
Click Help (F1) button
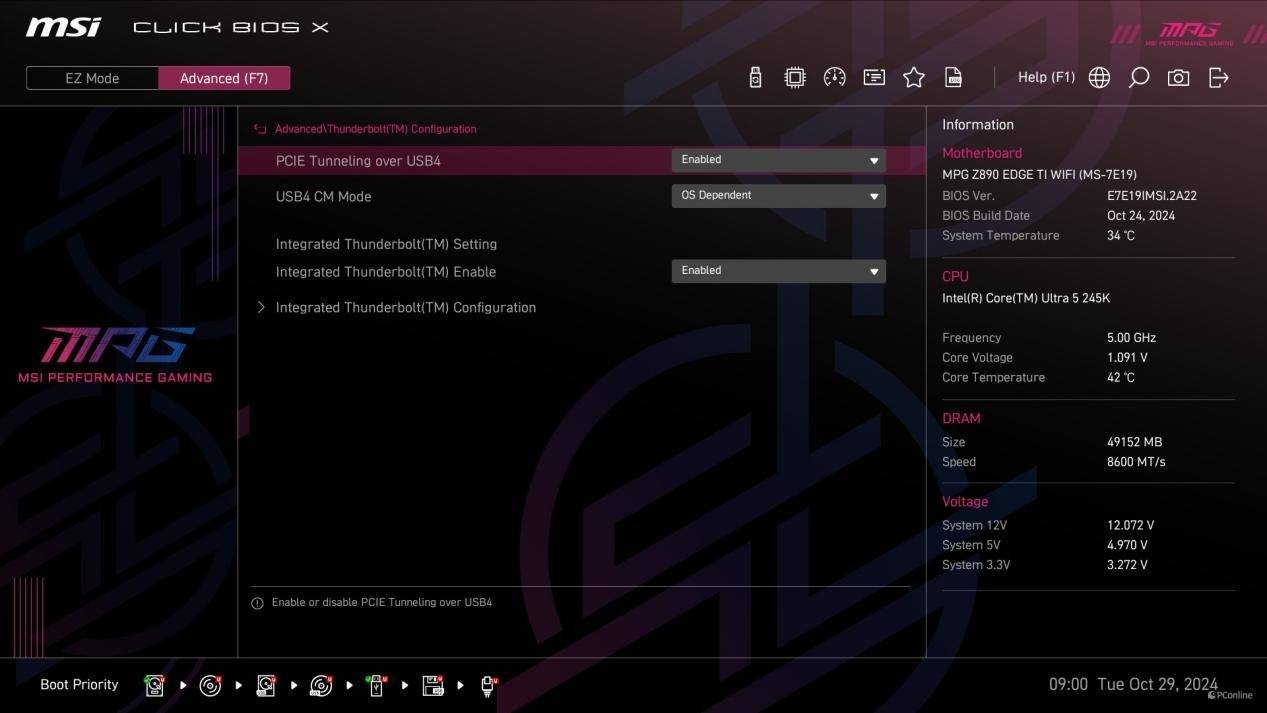[1046, 78]
